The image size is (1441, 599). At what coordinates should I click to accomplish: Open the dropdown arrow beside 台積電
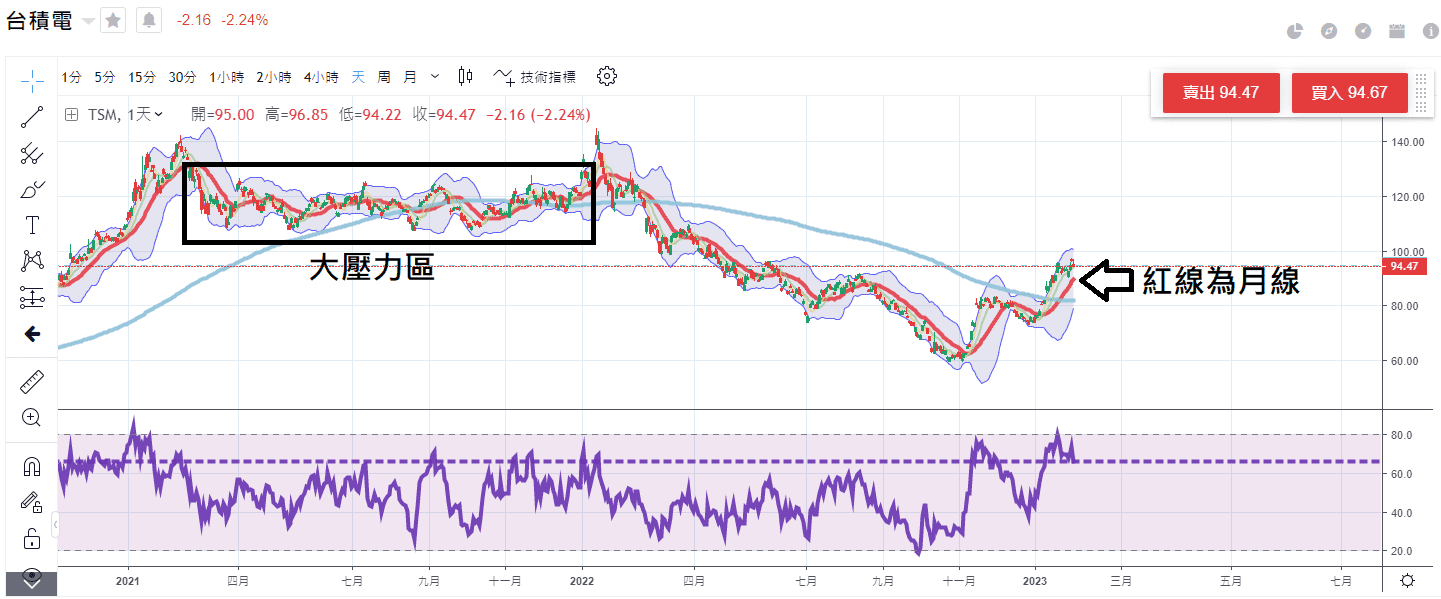point(88,21)
